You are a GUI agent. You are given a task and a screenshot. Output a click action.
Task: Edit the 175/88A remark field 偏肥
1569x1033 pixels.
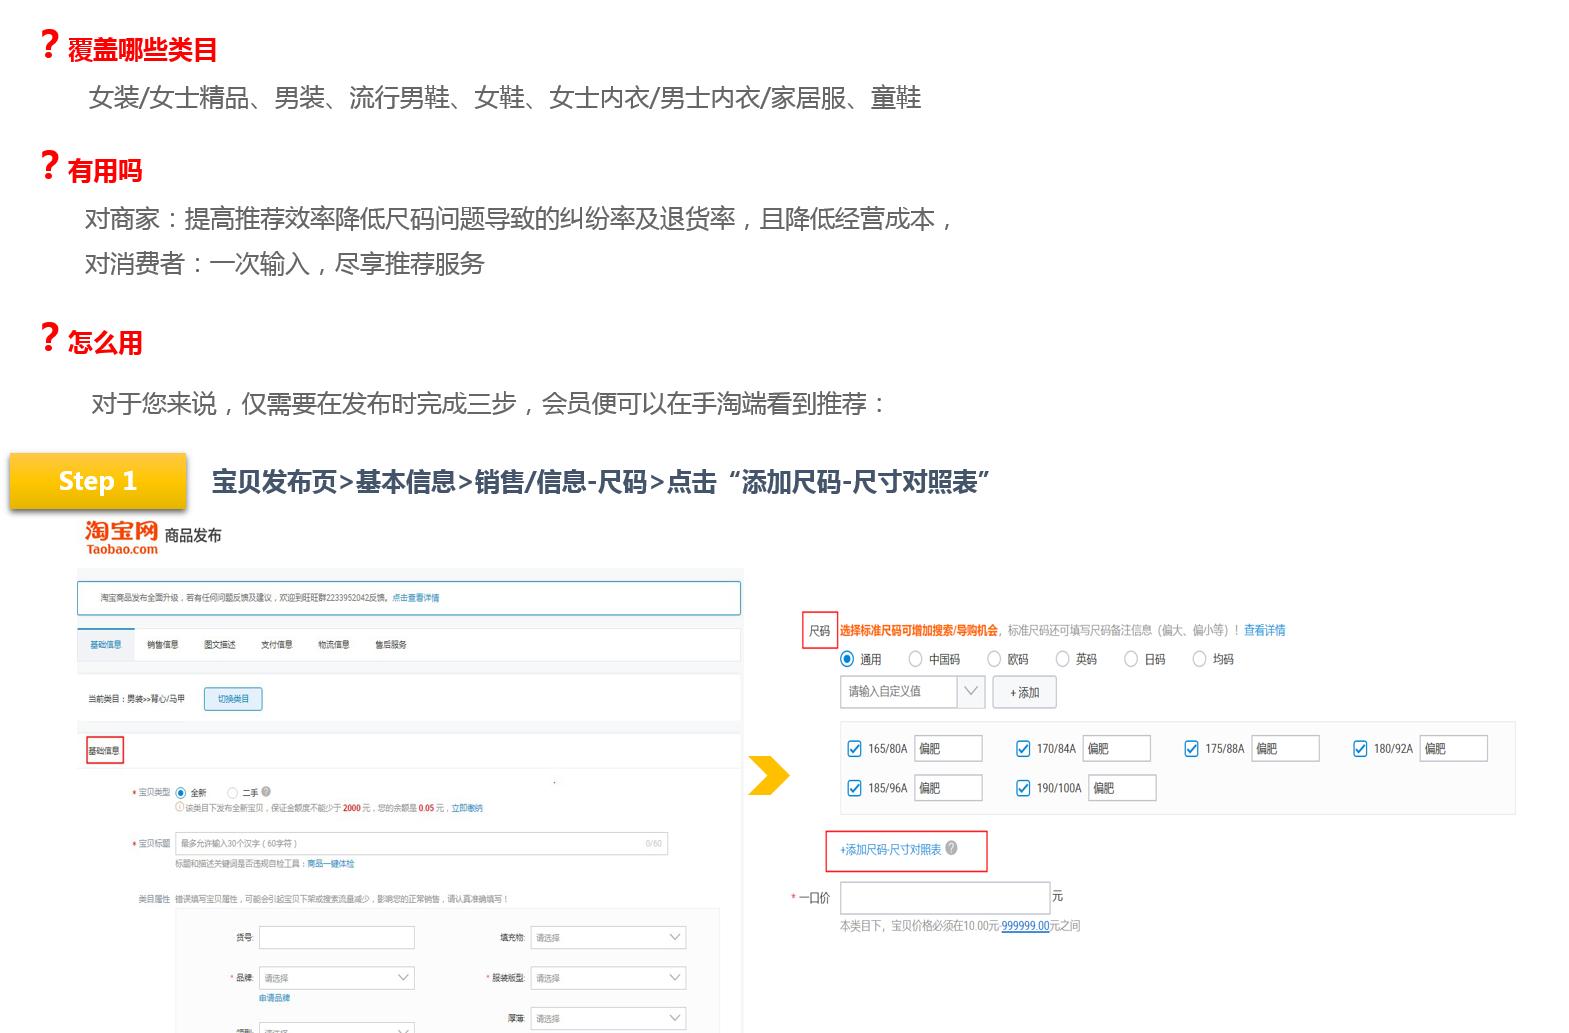1285,748
